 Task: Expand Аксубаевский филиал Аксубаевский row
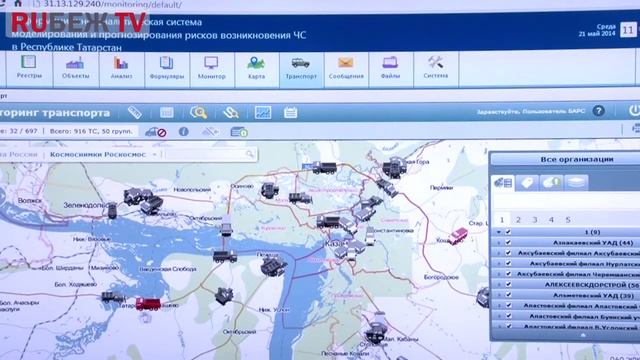pyautogui.click(x=499, y=253)
